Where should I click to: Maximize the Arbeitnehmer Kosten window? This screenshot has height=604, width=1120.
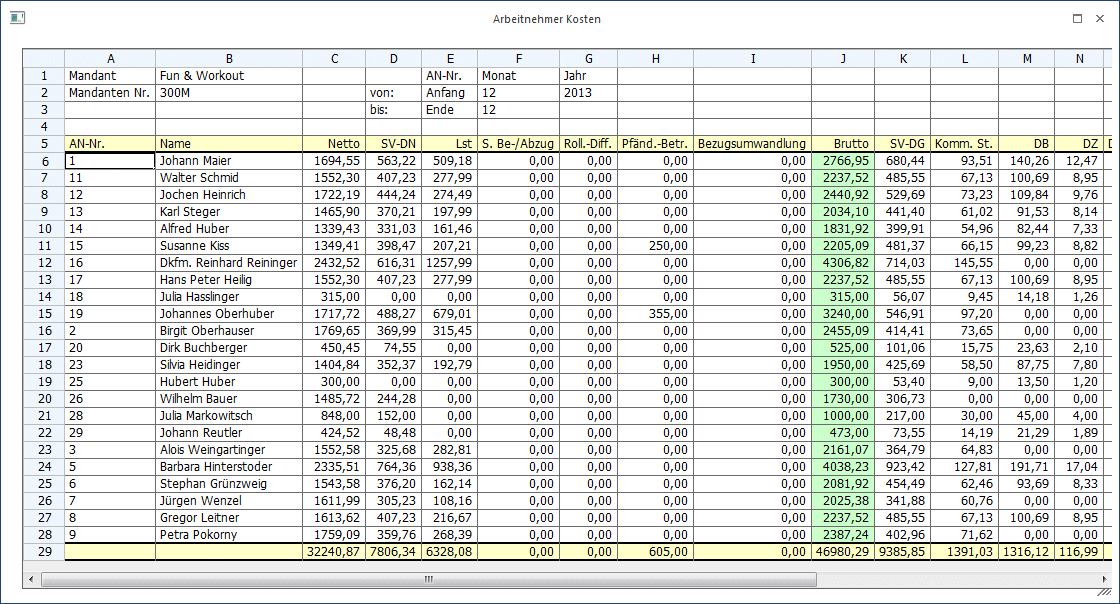click(x=1077, y=19)
